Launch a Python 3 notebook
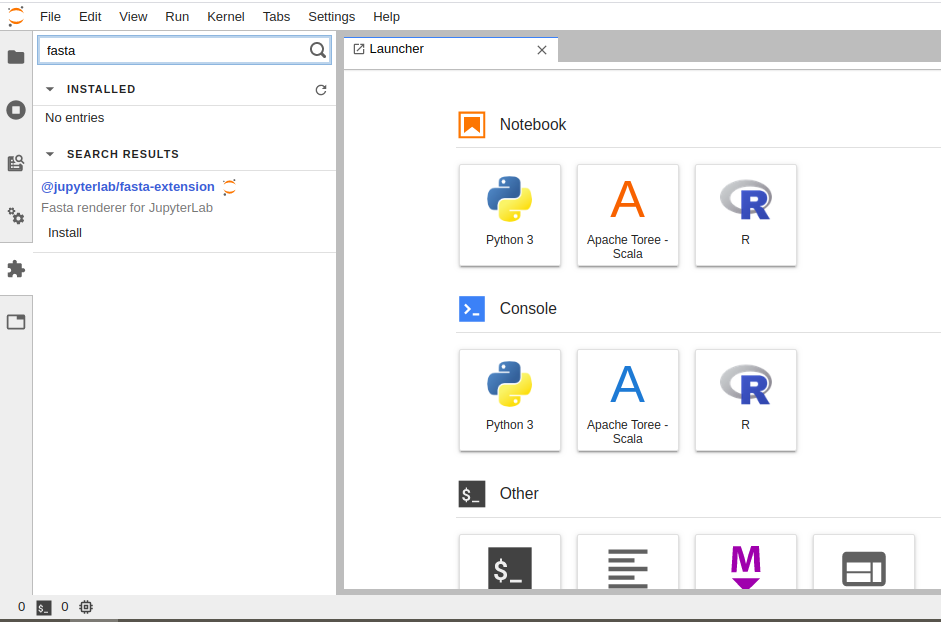Screen dimensions: 941x622 (x=510, y=215)
